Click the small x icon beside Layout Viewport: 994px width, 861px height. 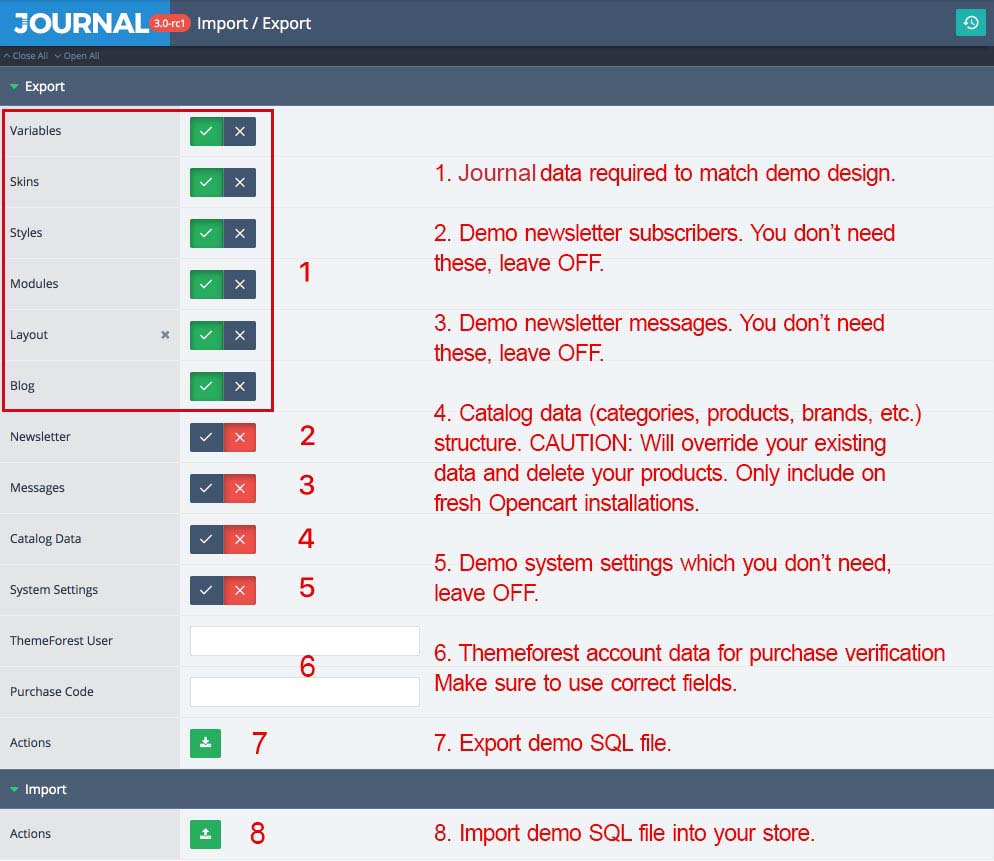tap(165, 335)
